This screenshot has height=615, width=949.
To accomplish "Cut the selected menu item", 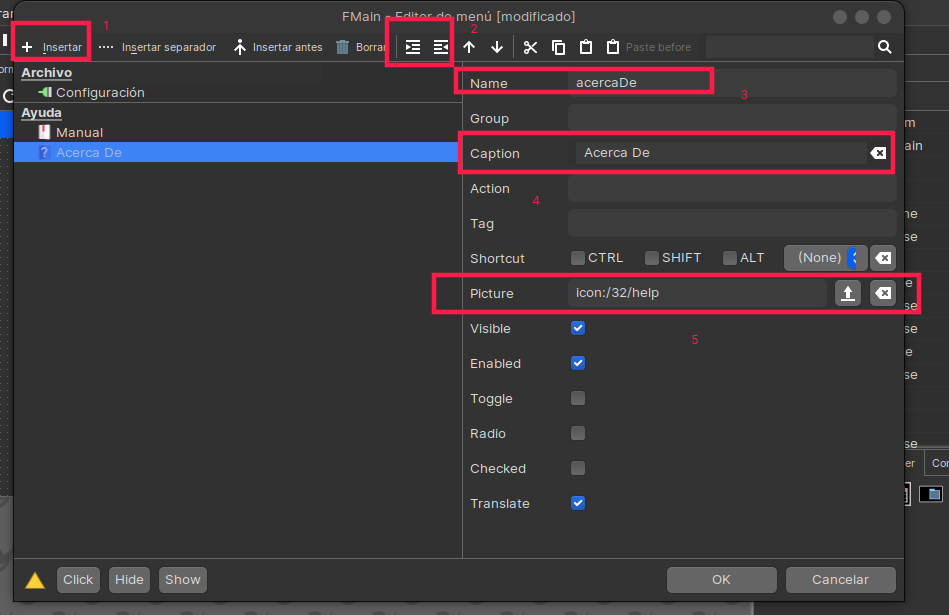I will tap(531, 47).
